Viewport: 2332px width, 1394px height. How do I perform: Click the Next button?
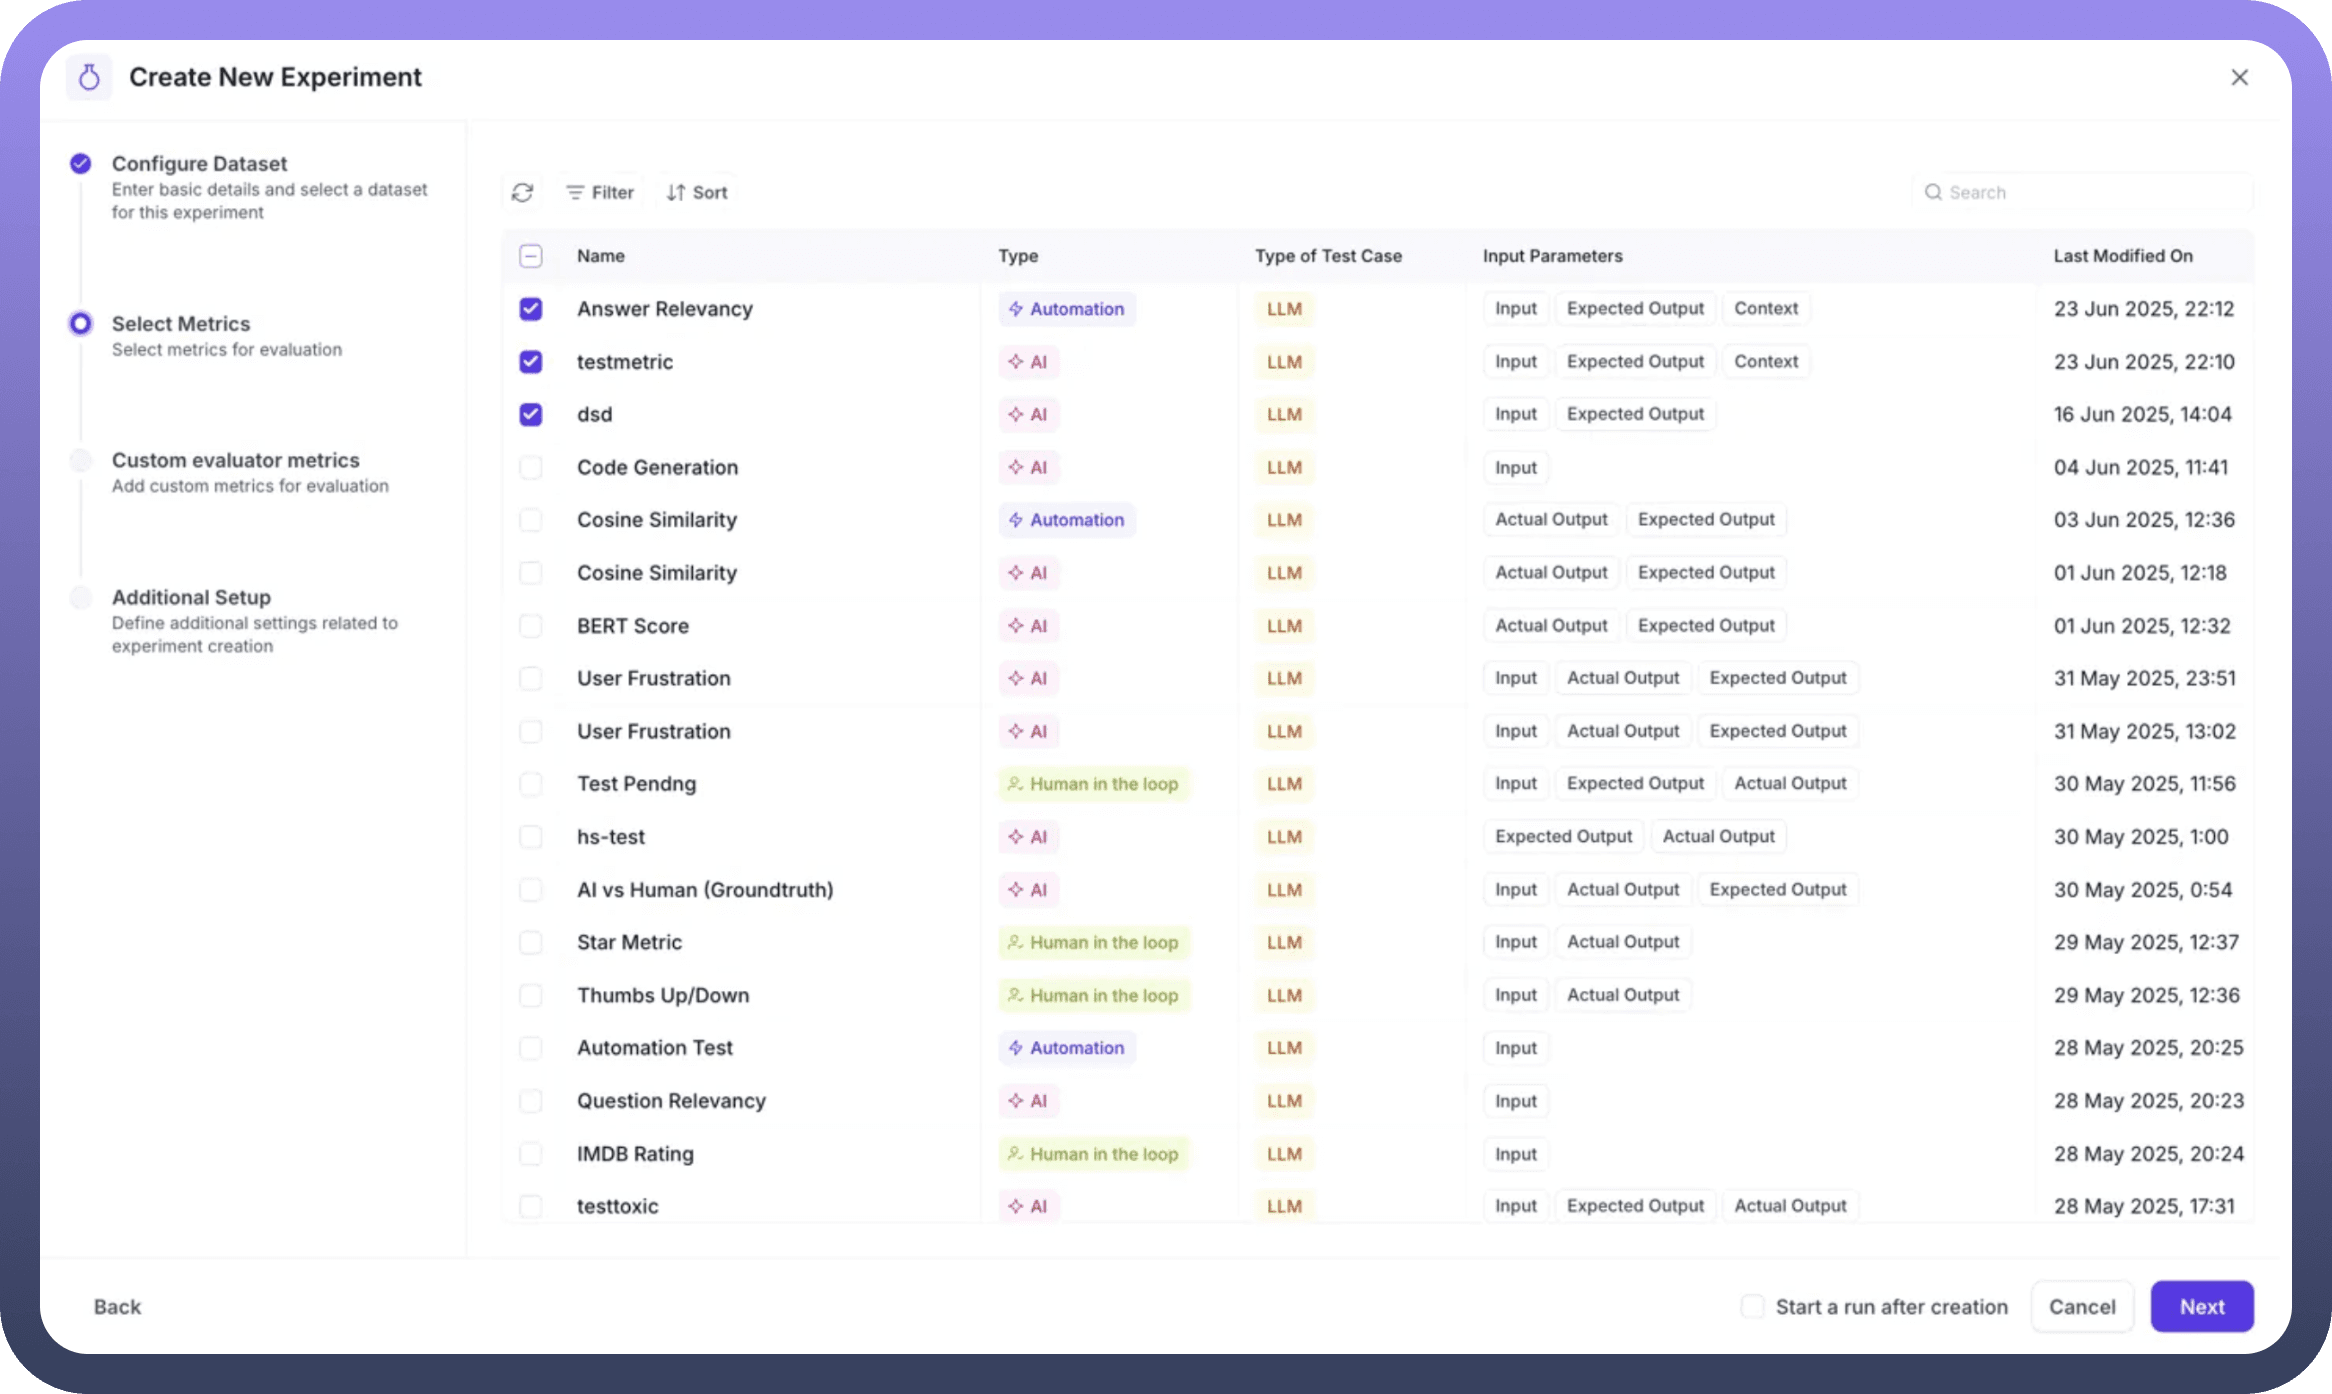2201,1306
